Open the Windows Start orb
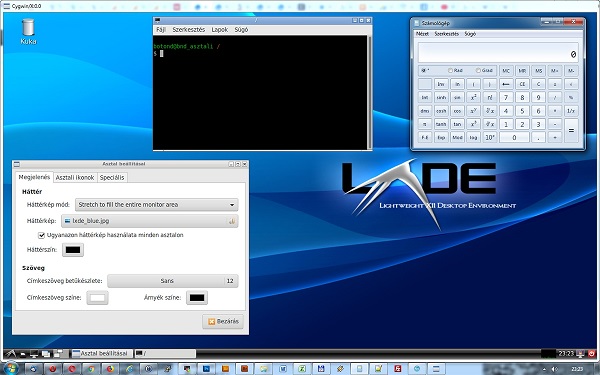Screen dimensions: 600x375 11,368
